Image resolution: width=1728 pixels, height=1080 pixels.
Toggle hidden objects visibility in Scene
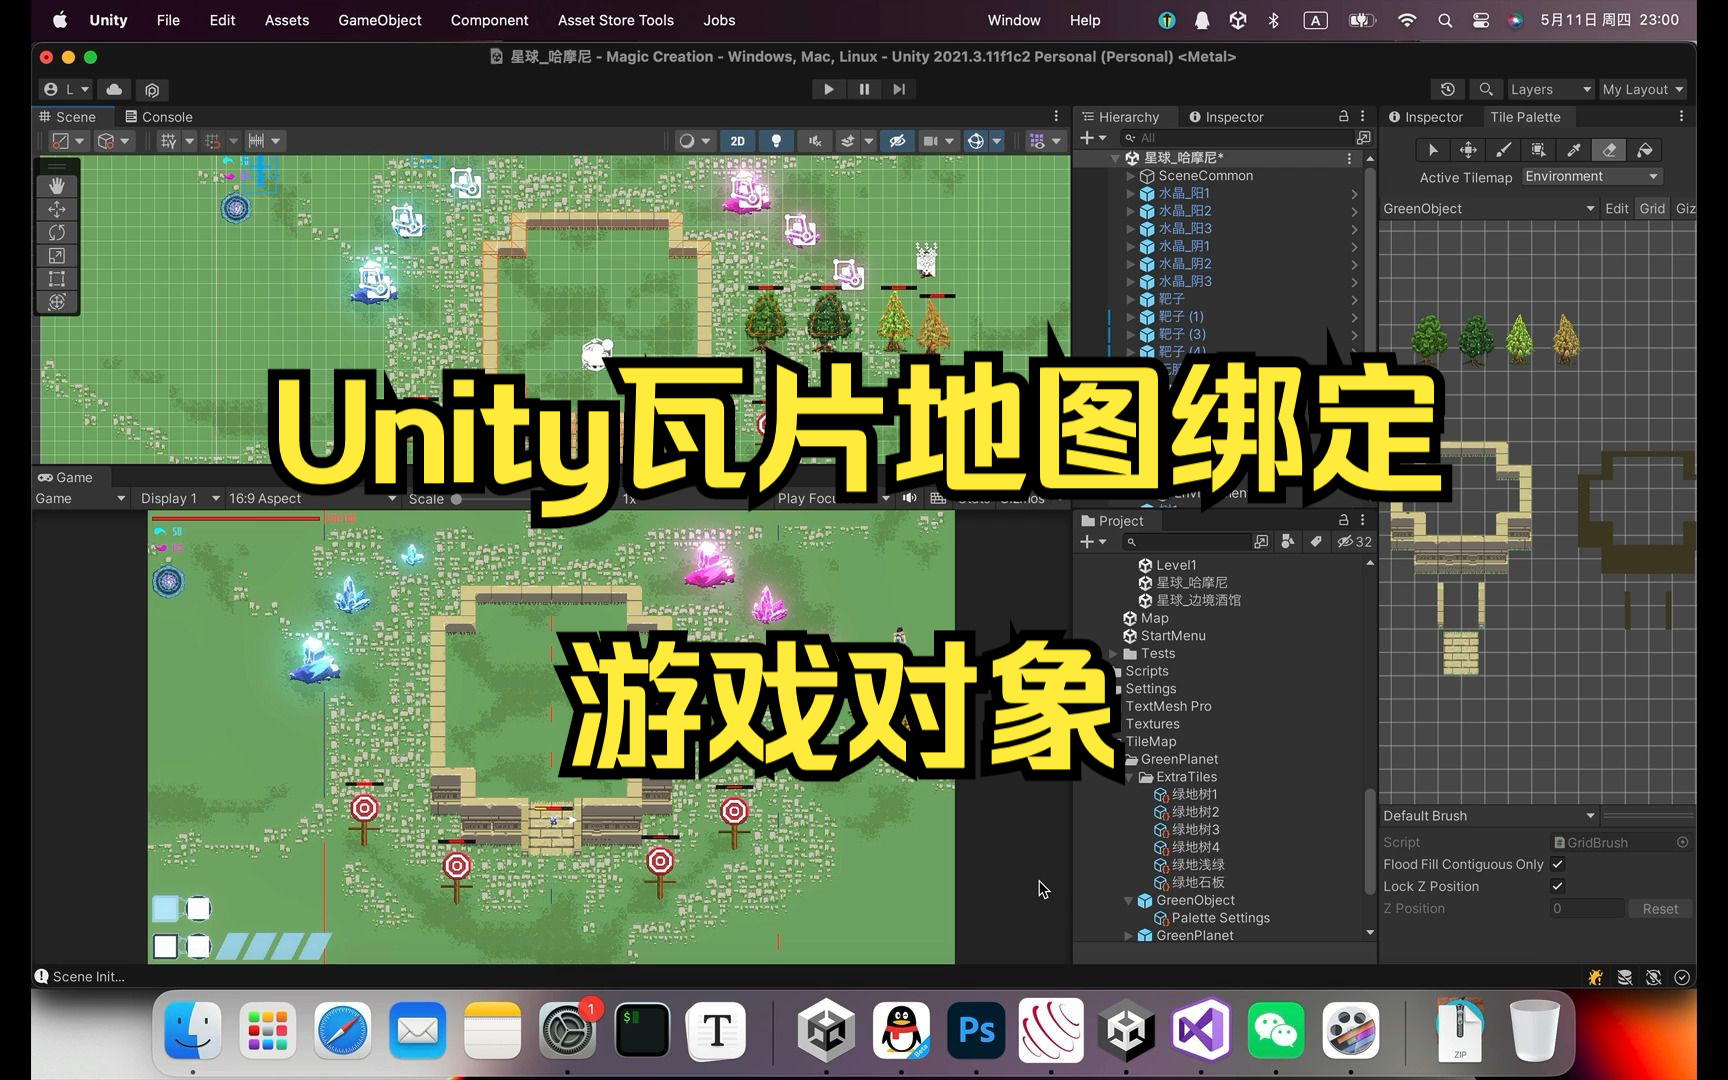(x=897, y=141)
